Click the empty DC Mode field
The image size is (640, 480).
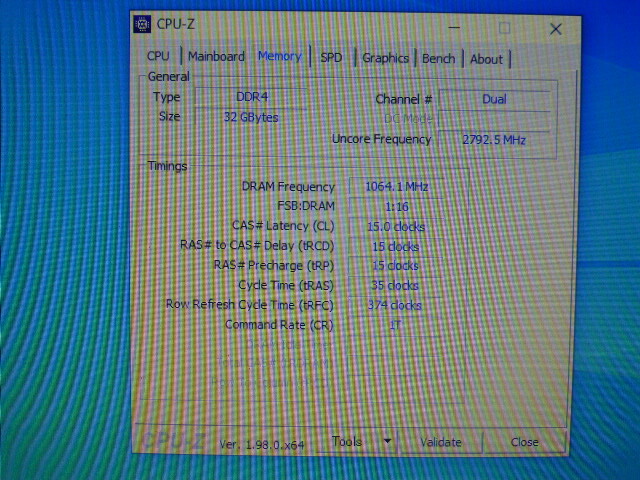(494, 120)
